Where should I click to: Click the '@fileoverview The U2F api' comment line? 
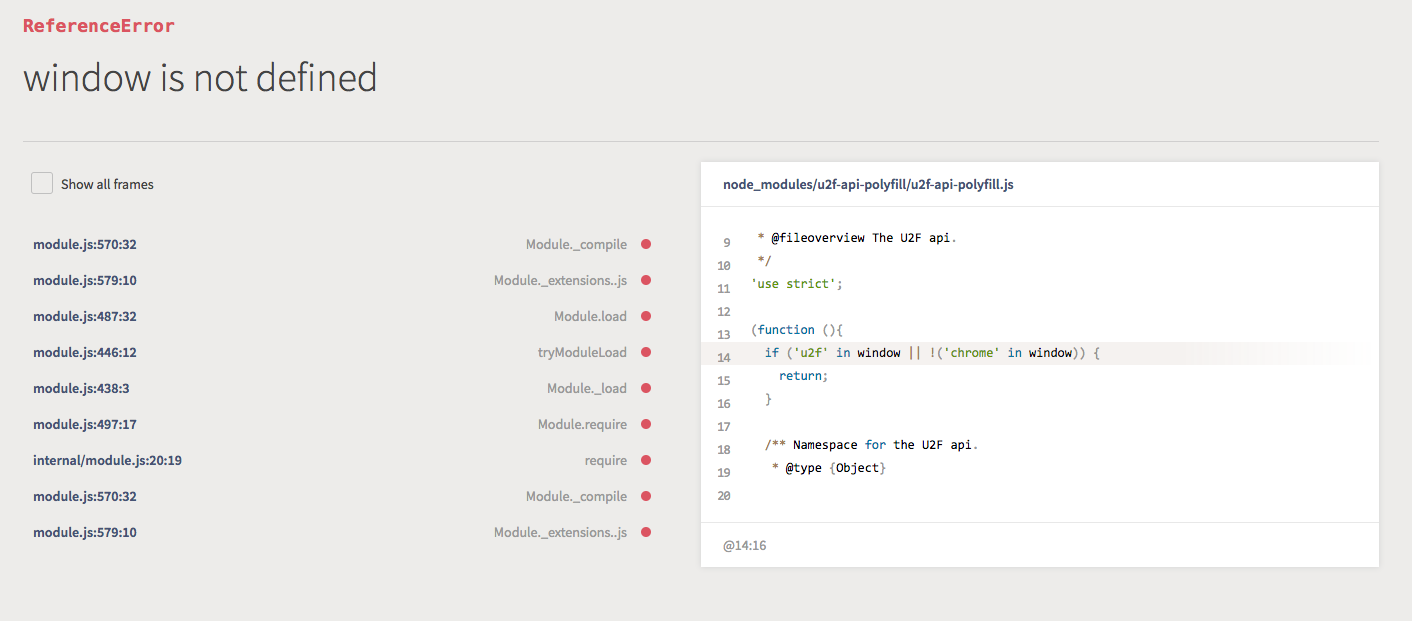pyautogui.click(x=857, y=238)
